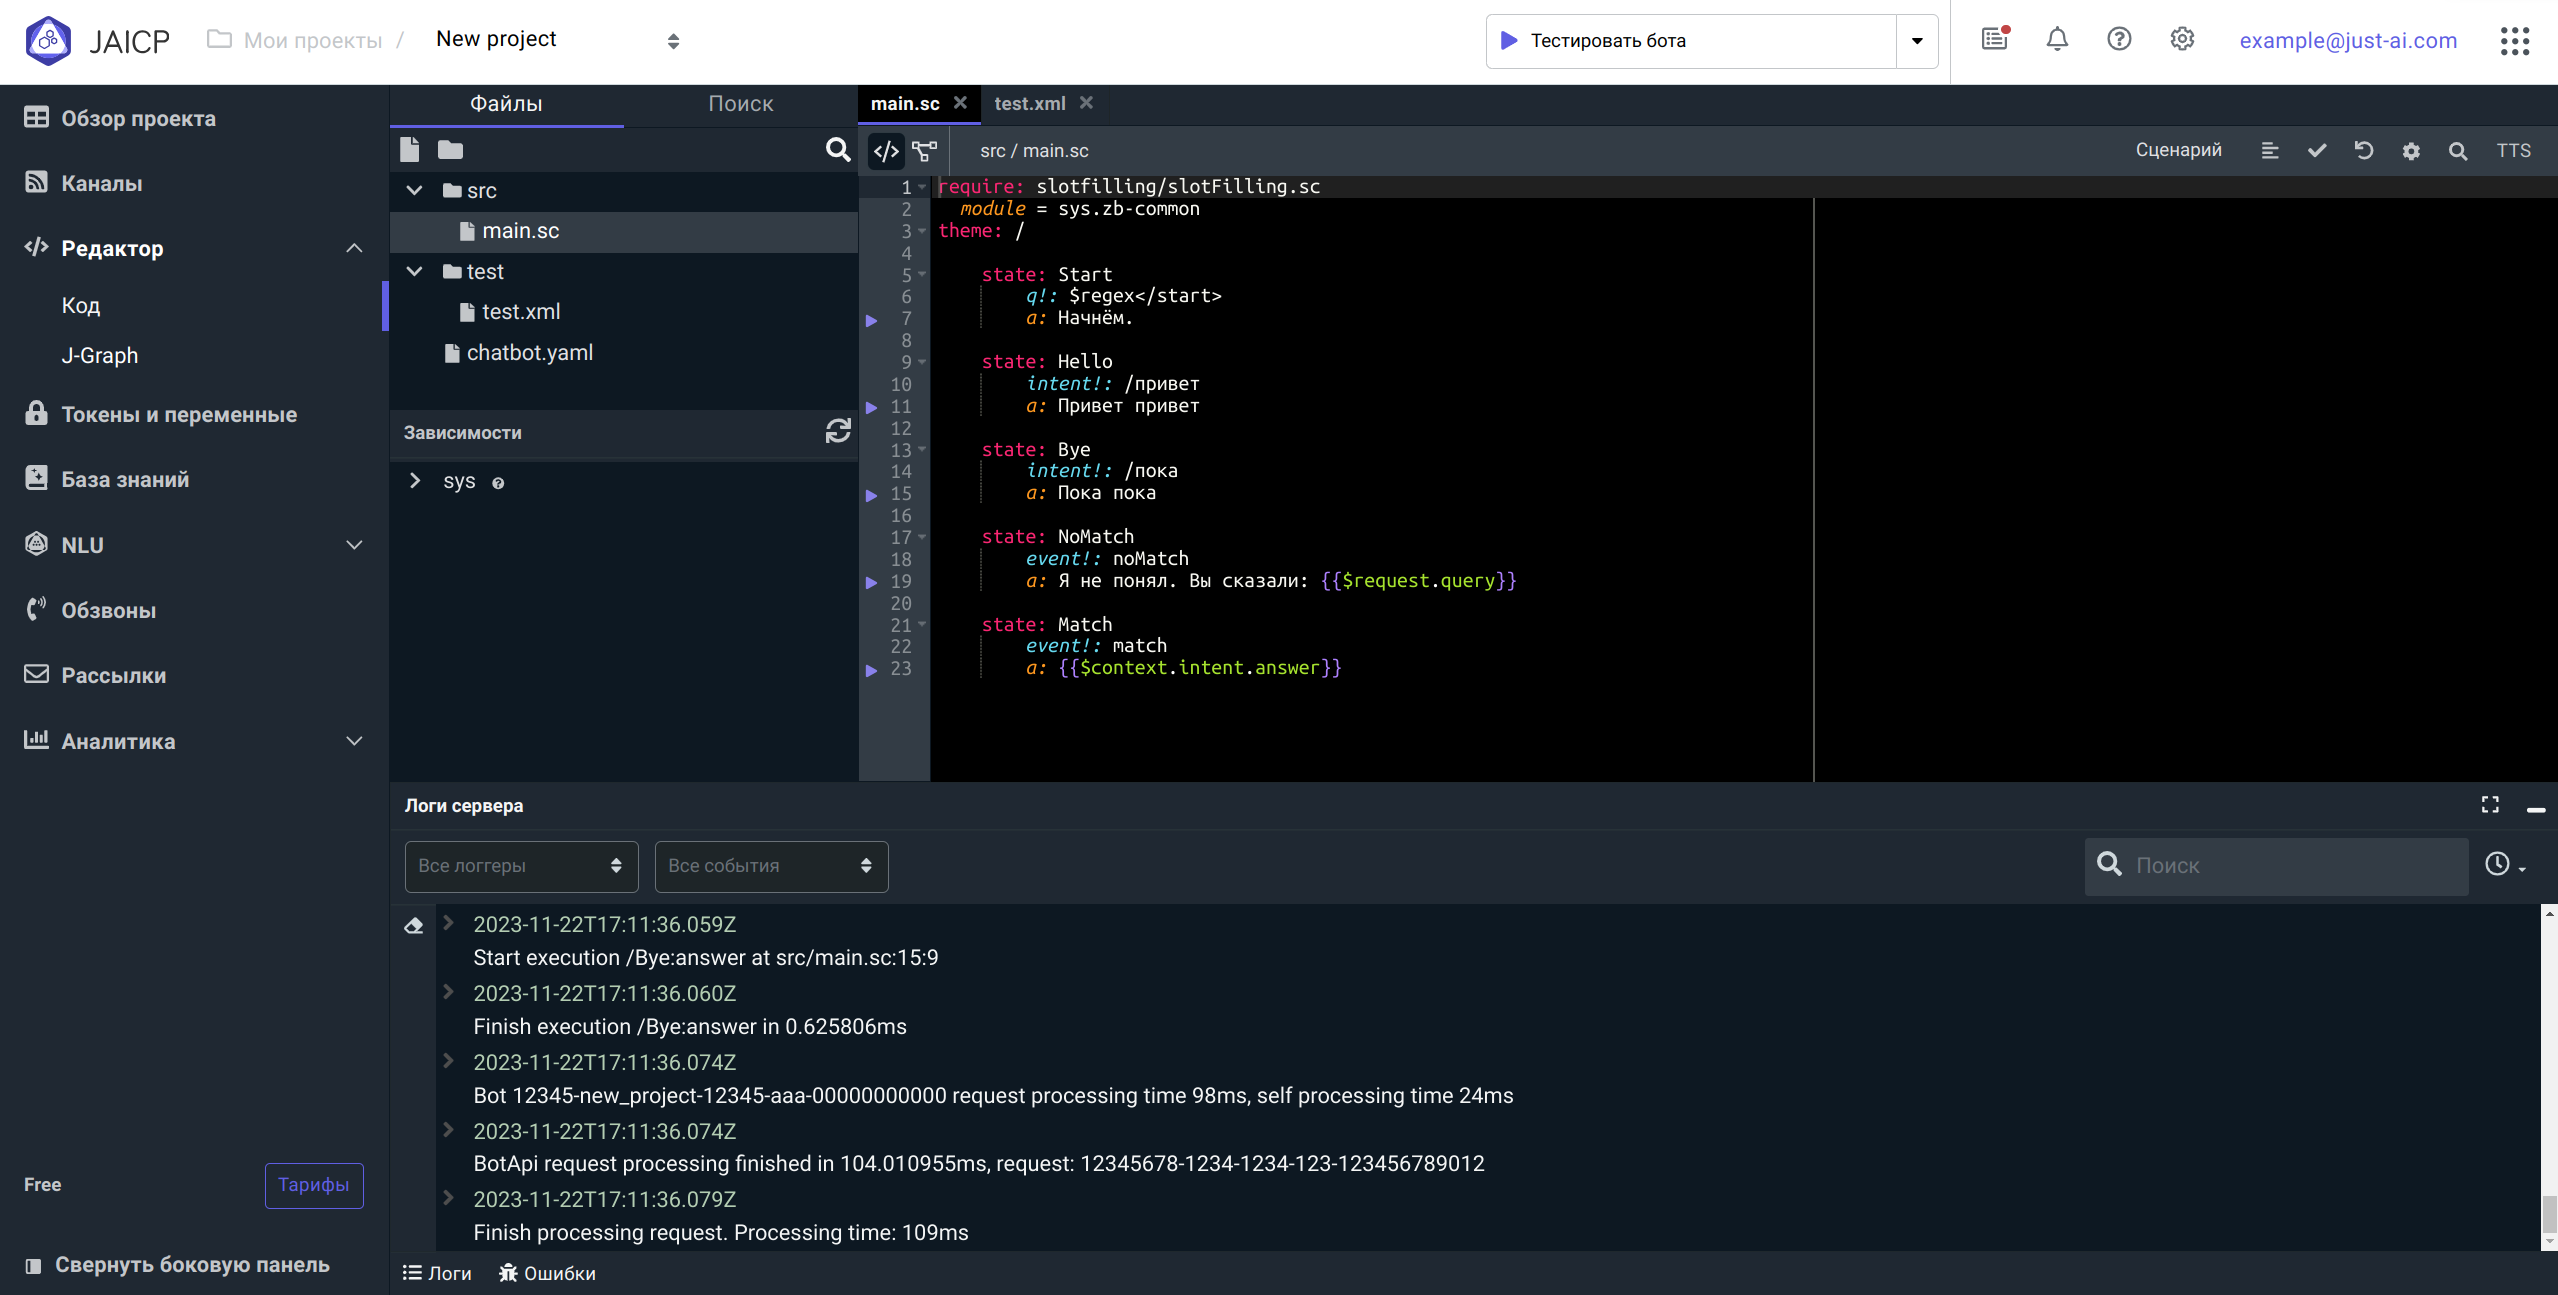Image resolution: width=2558 pixels, height=1295 pixels.
Task: Switch to the Поиск tab
Action: (x=740, y=104)
